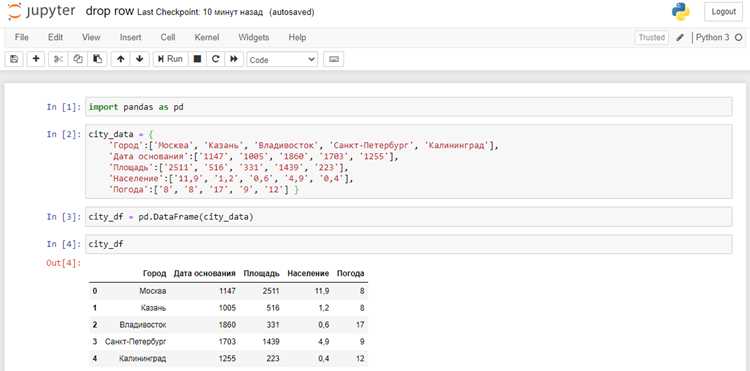
Task: Copy selected cells icon
Action: [x=78, y=59]
